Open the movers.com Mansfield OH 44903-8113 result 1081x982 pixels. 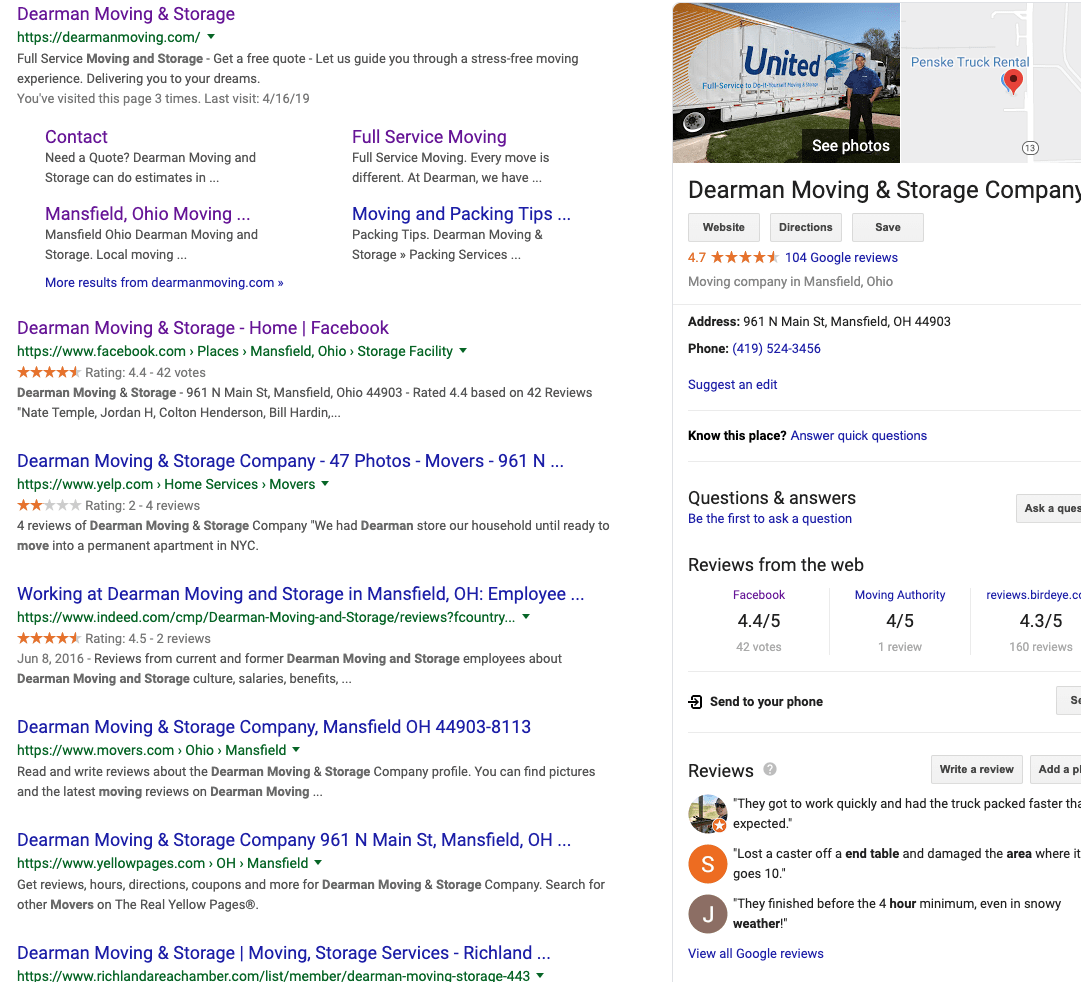274,727
